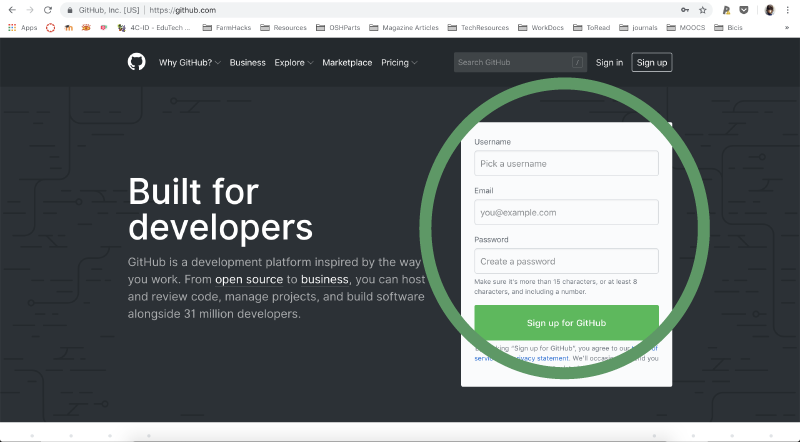Image resolution: width=800 pixels, height=442 pixels.
Task: Open the privacy statement link
Action: (541, 358)
